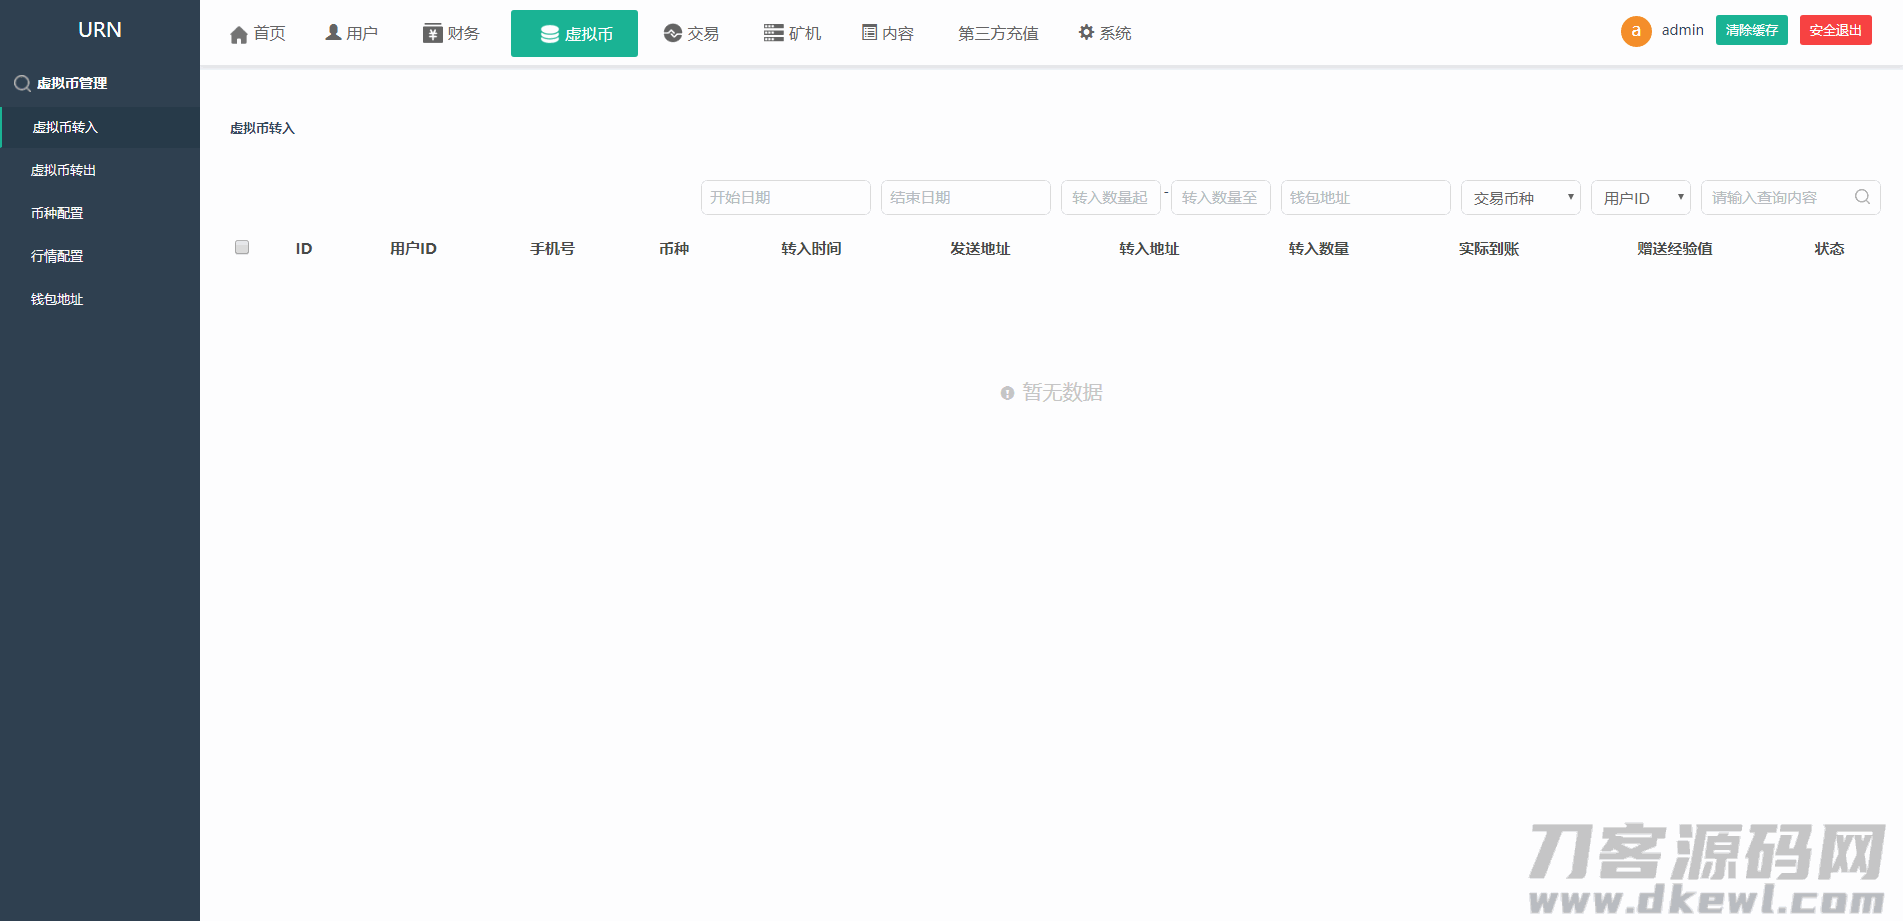Focus the 钱包地址 input field
1903x921 pixels.
click(1365, 198)
